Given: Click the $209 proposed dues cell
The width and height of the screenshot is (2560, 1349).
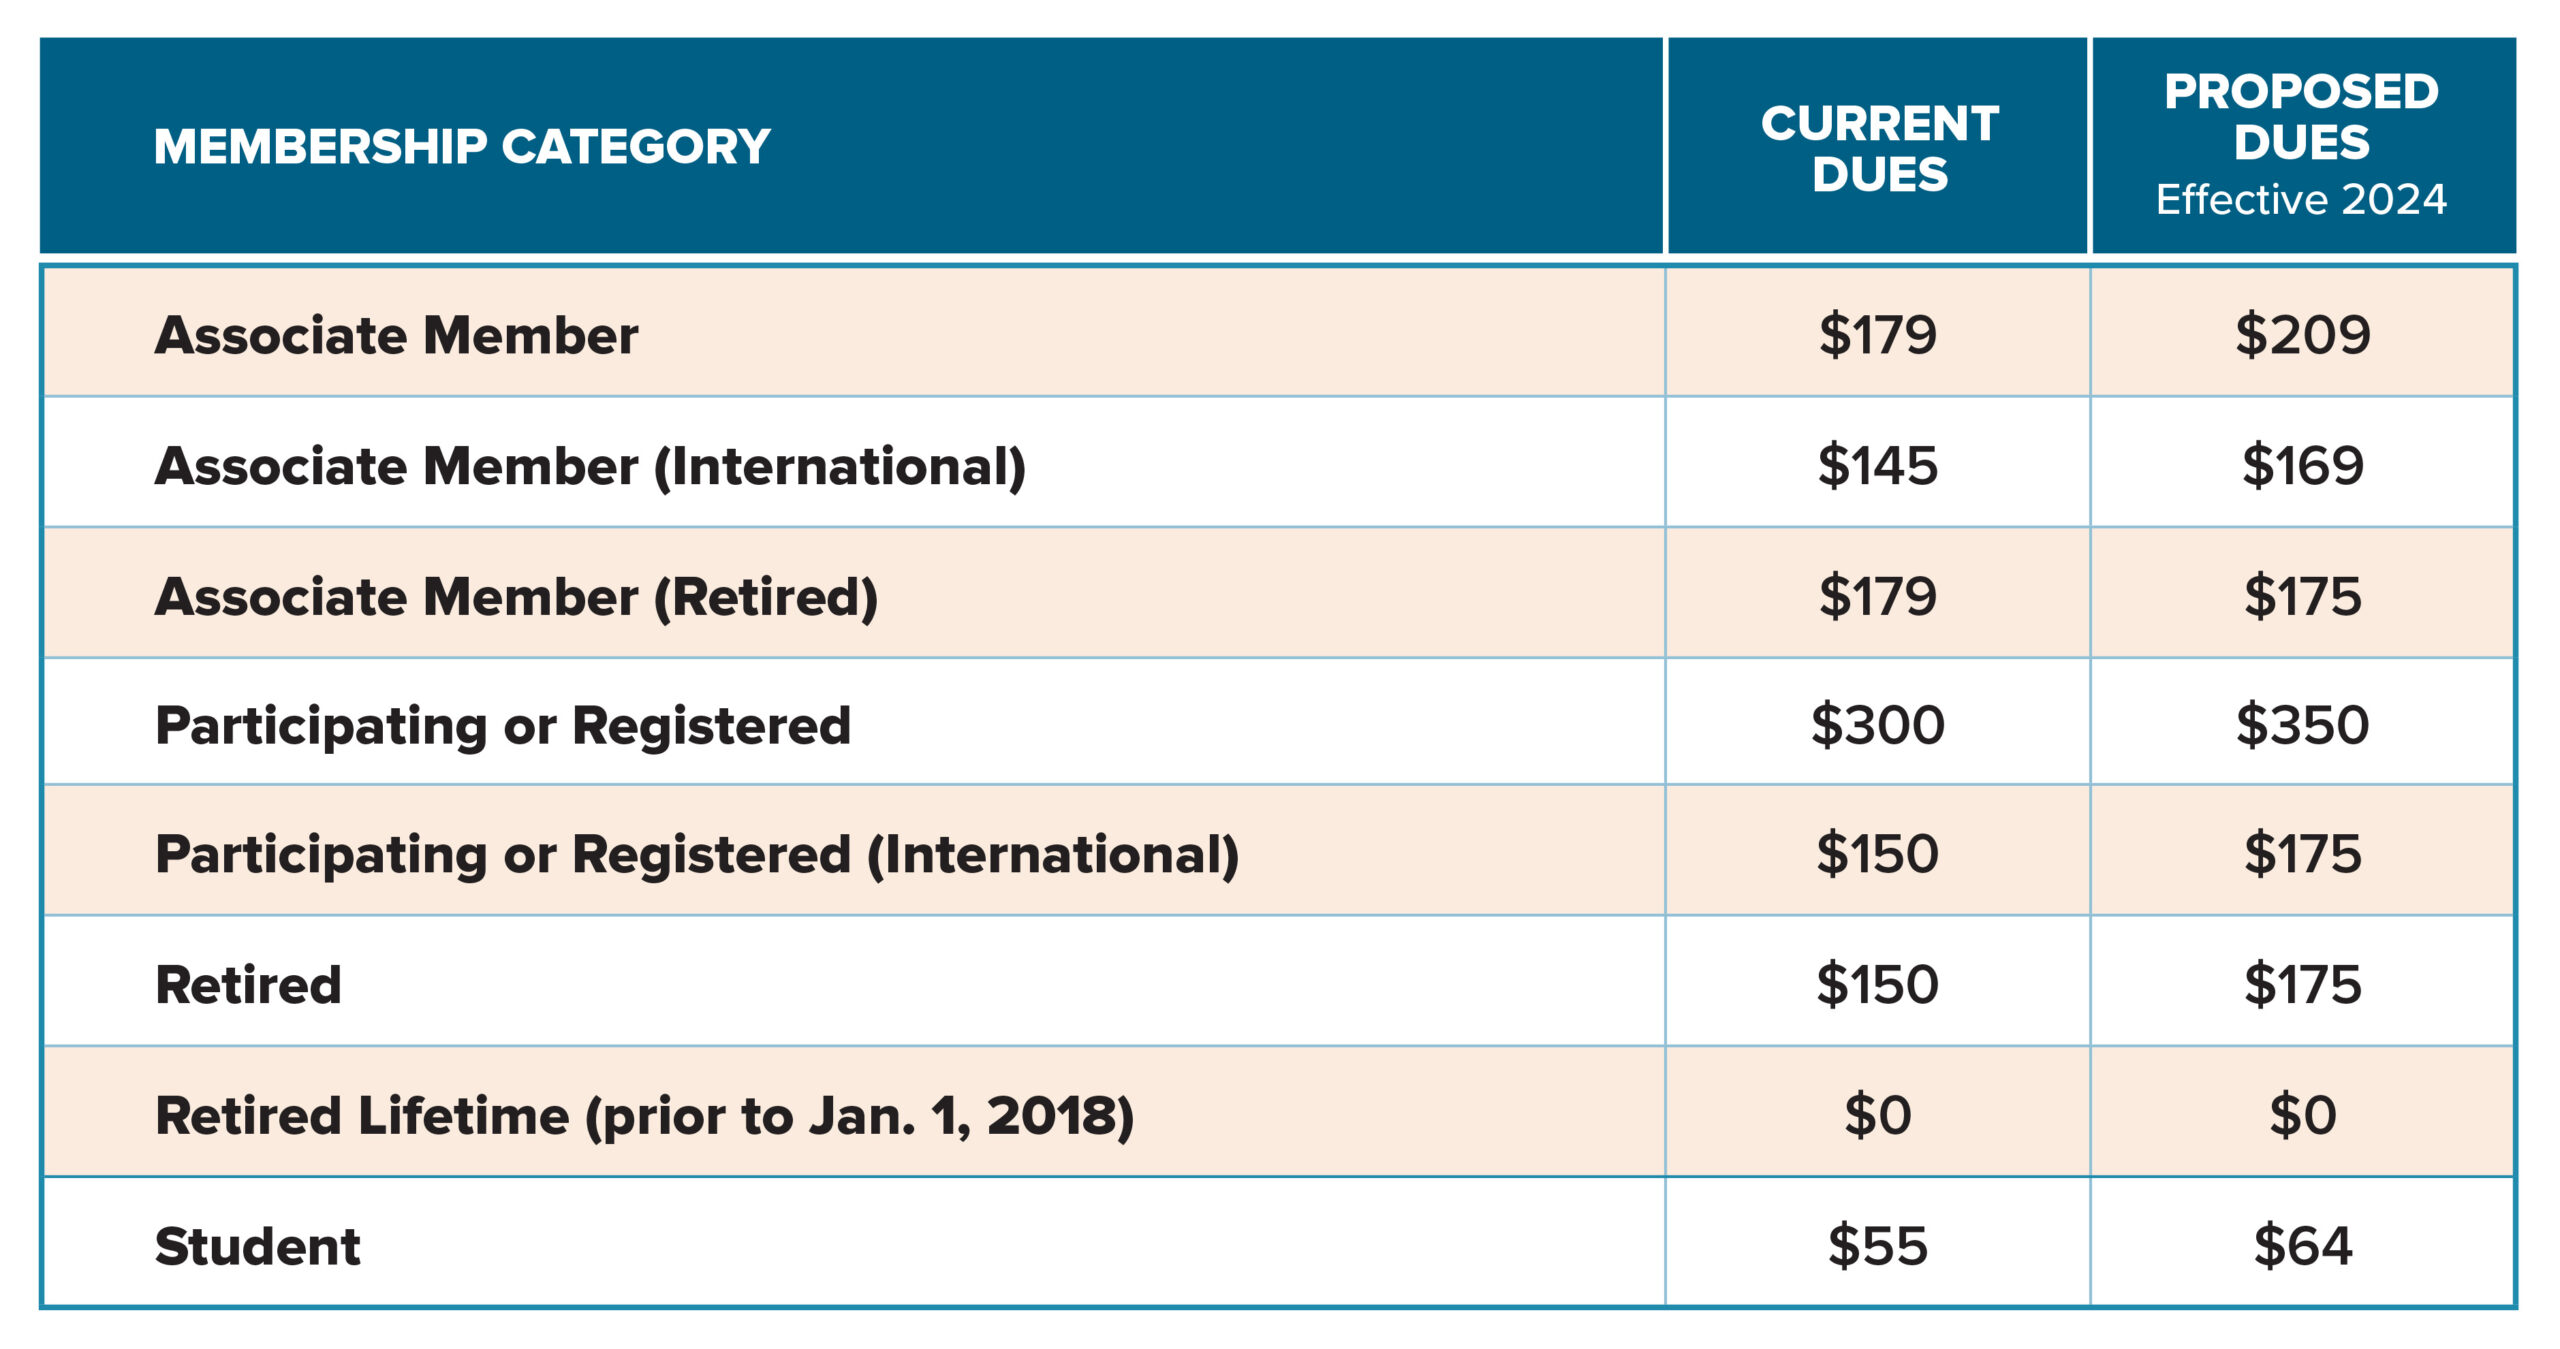Looking at the screenshot, I should coord(2302,334).
